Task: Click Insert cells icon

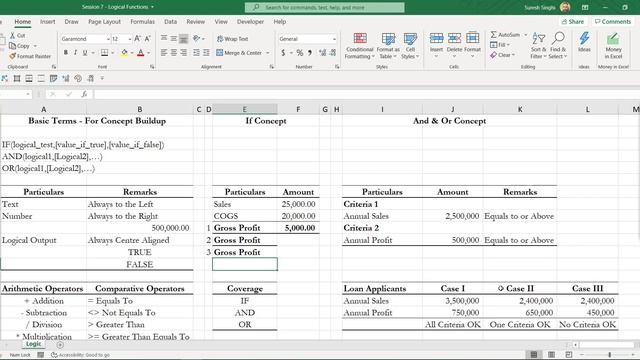Action: tap(436, 38)
